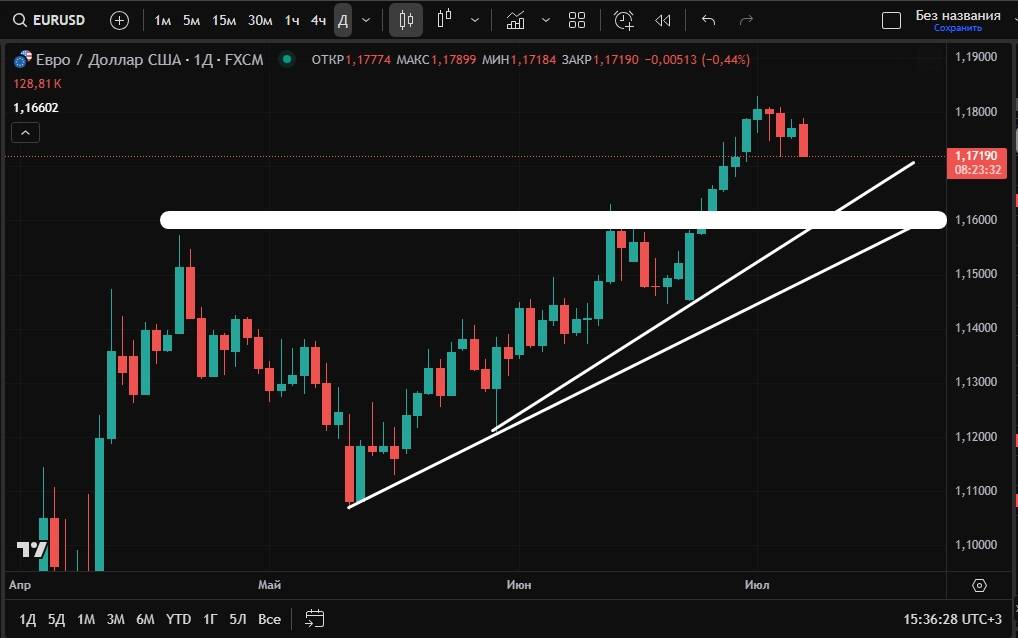The height and width of the screenshot is (638, 1018).
Task: Collapse the indicator legend with chevron button
Action: pyautogui.click(x=25, y=133)
